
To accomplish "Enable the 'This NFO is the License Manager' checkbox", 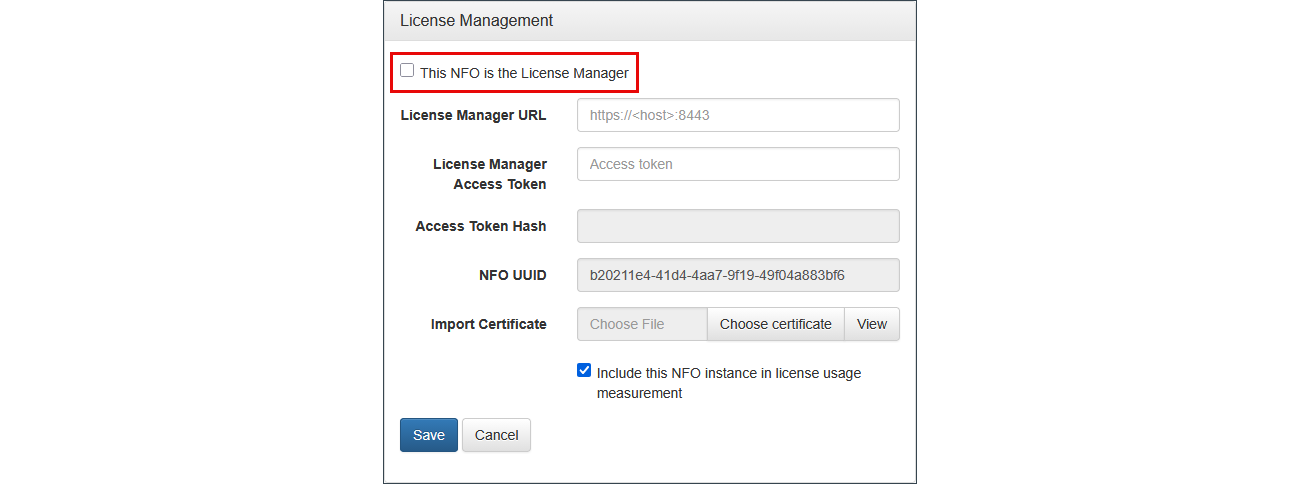I will (x=407, y=71).
